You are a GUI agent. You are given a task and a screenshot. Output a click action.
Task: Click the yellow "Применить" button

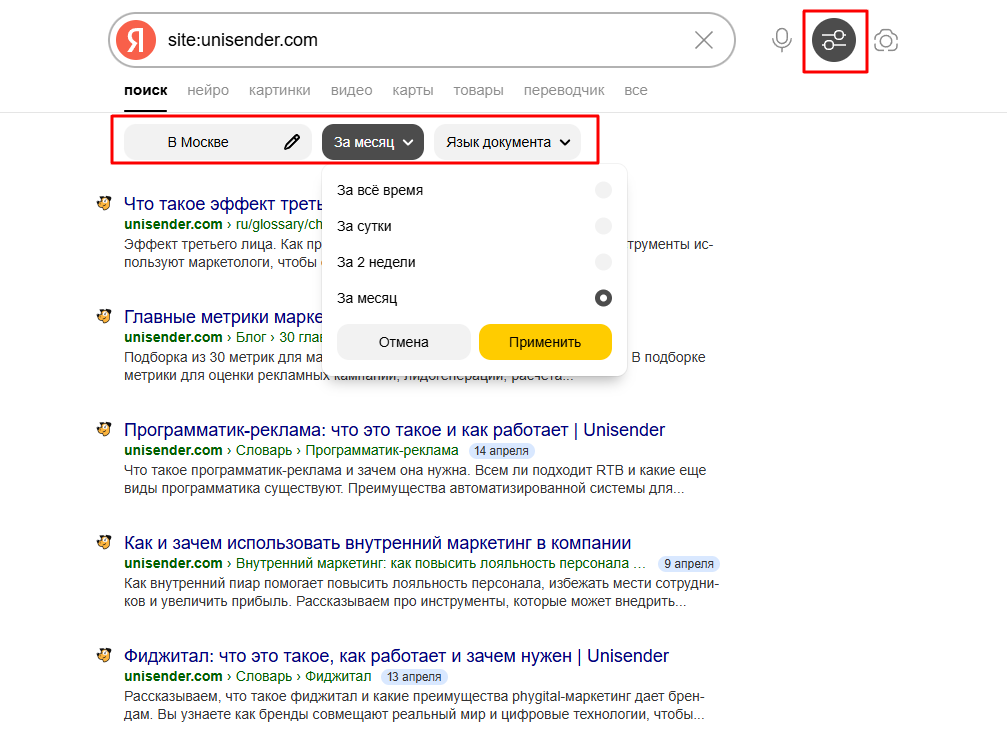pyautogui.click(x=545, y=342)
